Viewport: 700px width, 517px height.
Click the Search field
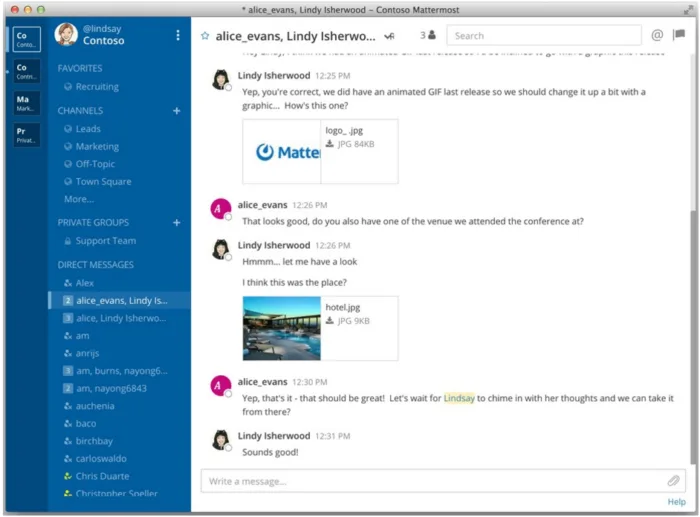click(544, 35)
